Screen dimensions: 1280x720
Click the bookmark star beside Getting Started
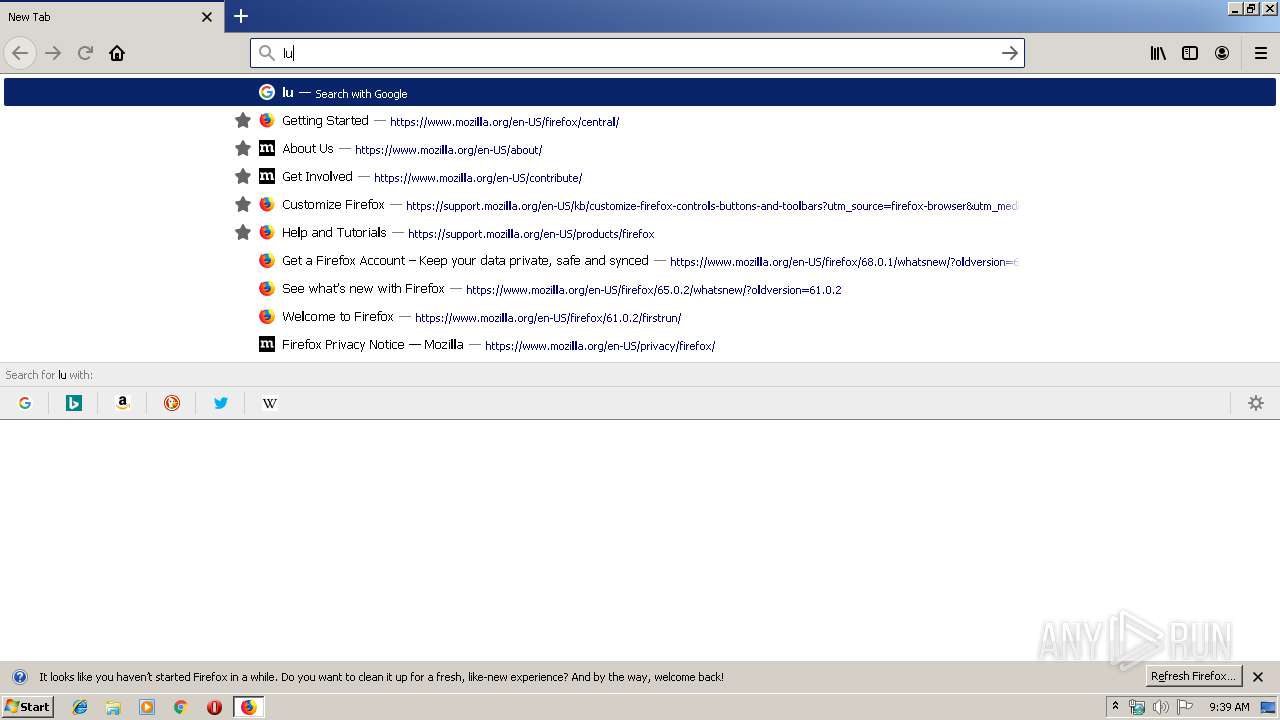242,120
